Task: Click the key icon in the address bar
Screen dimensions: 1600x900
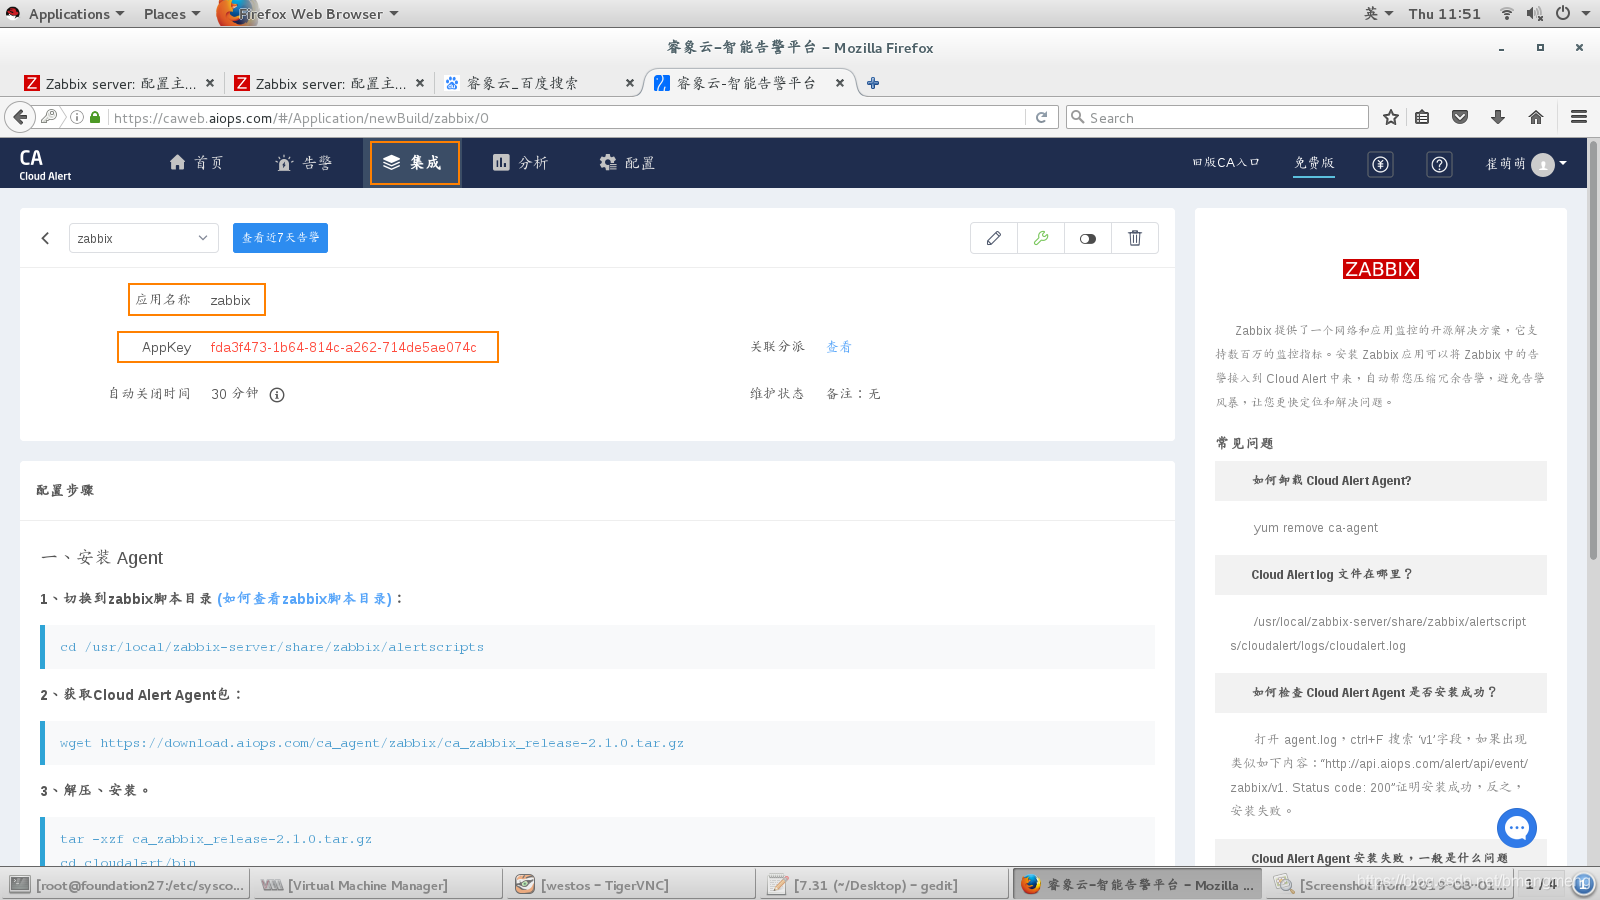Action: click(x=49, y=117)
